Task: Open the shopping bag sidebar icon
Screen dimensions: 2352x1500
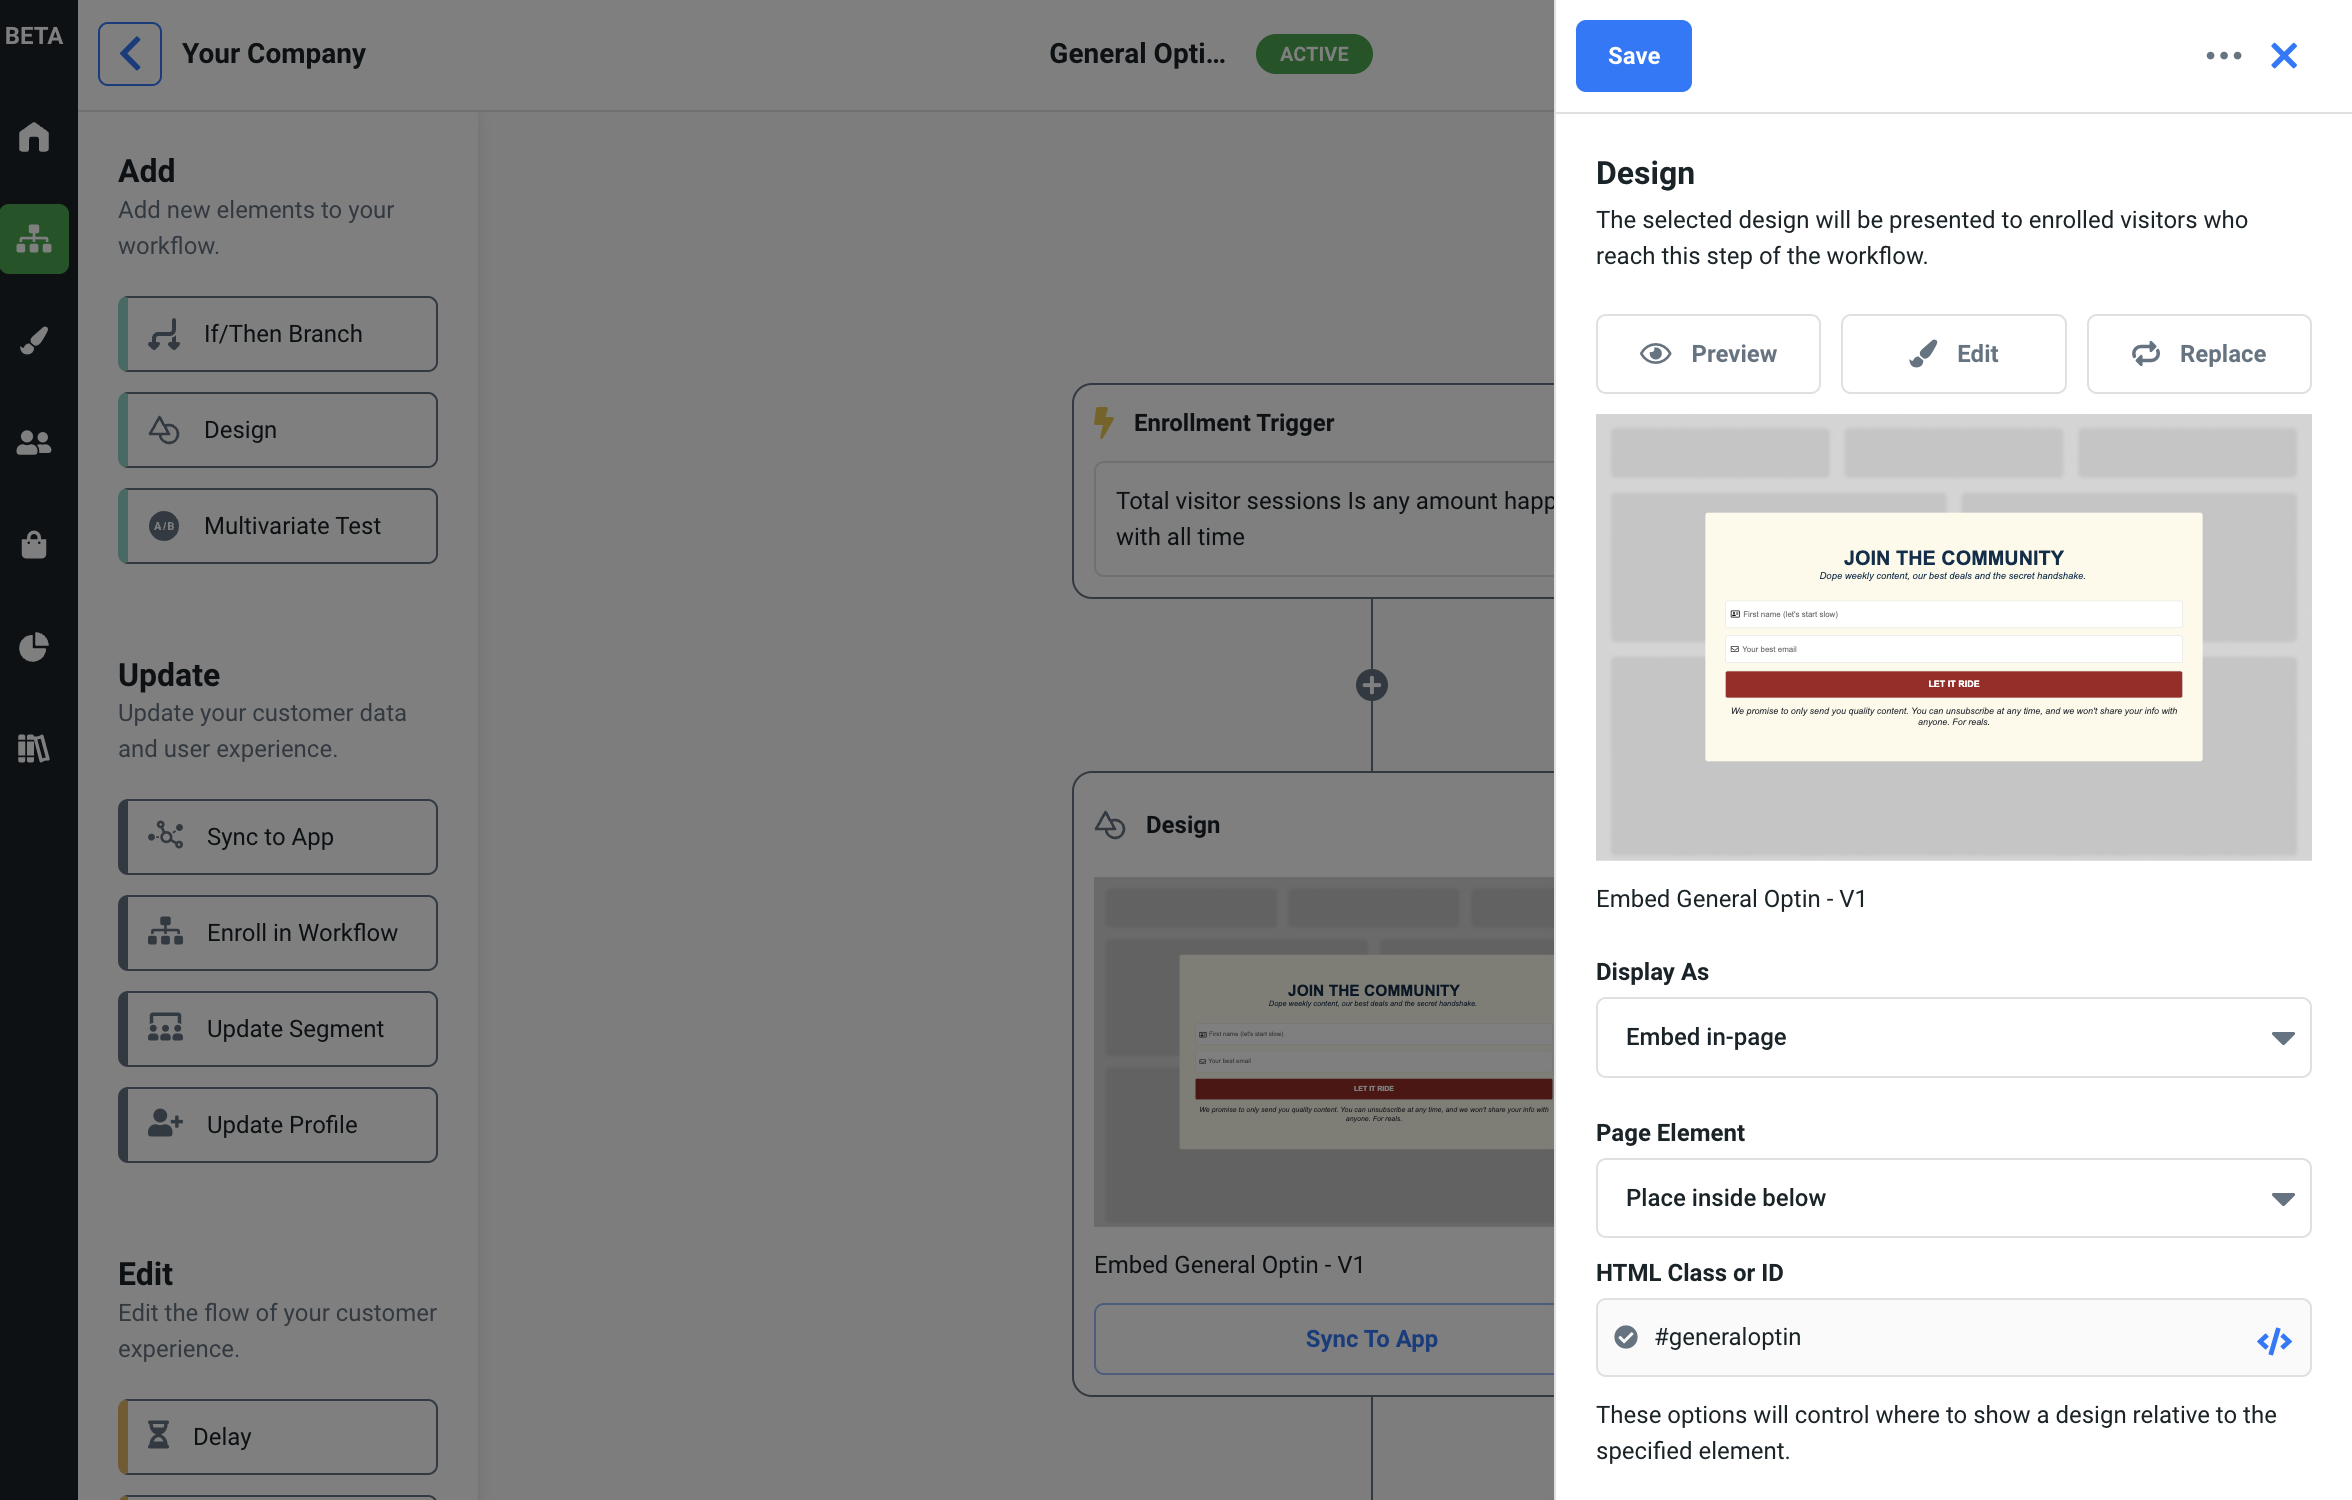Action: tap(34, 545)
